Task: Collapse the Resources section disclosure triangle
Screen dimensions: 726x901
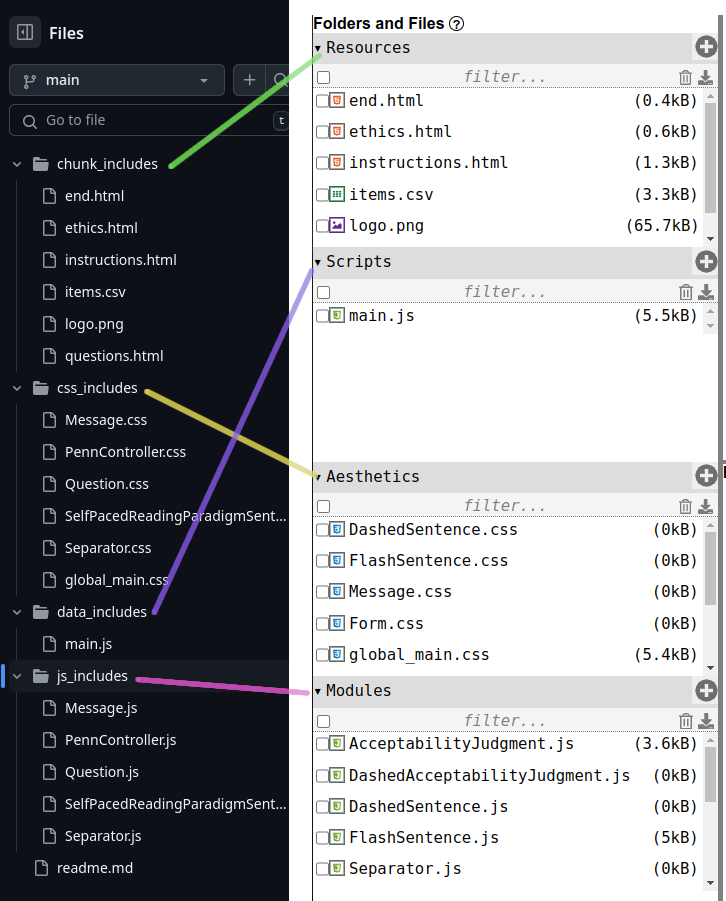Action: tap(318, 47)
